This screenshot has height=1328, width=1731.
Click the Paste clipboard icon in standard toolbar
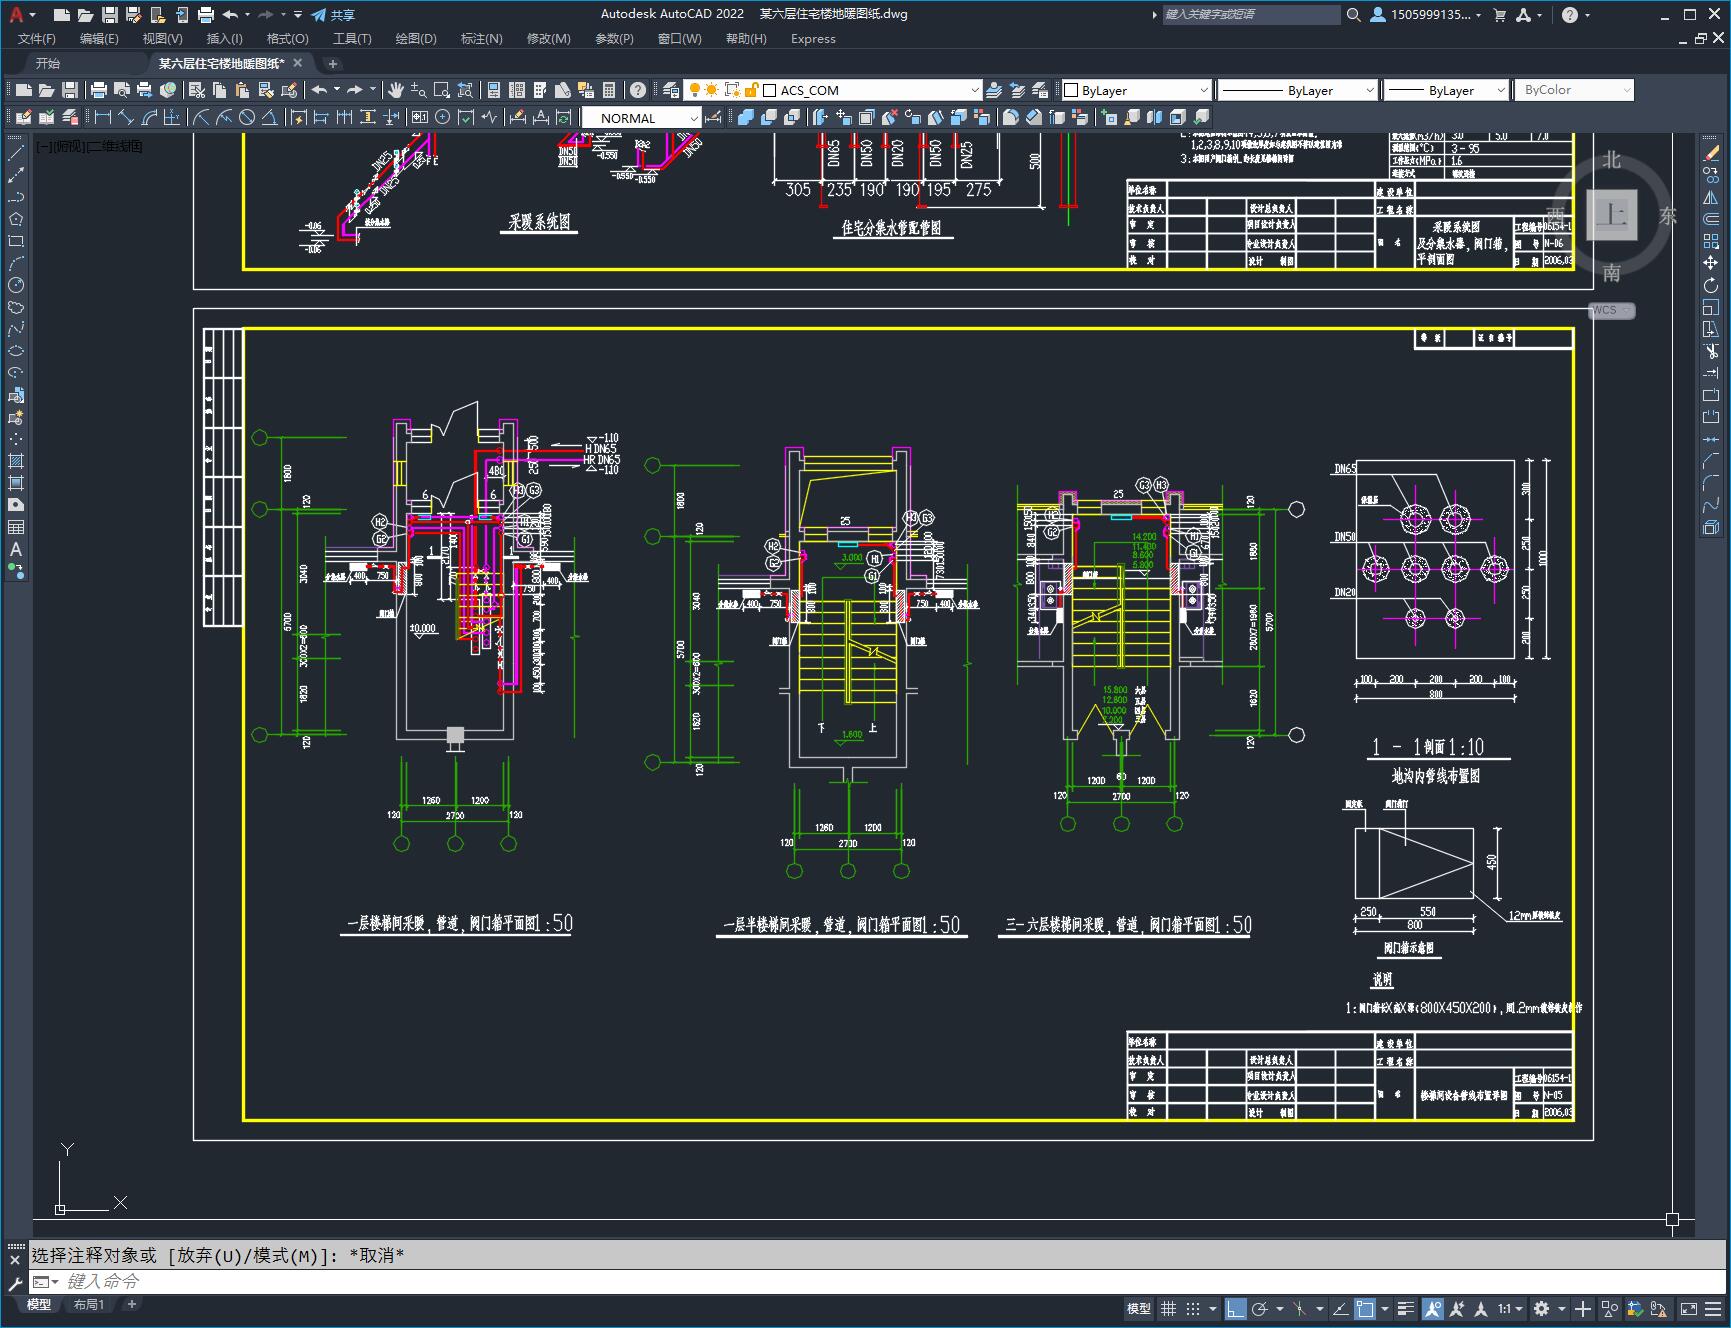tap(242, 90)
